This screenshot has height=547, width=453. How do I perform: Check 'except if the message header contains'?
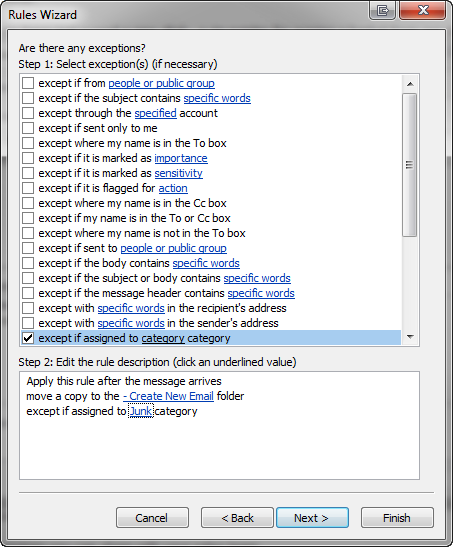[x=28, y=293]
